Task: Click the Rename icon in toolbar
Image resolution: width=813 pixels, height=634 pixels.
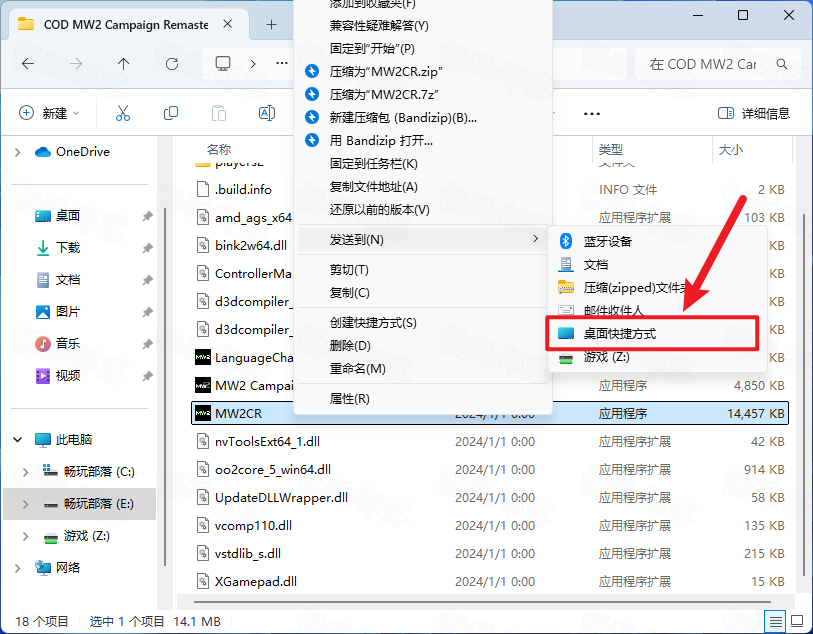Action: (267, 113)
